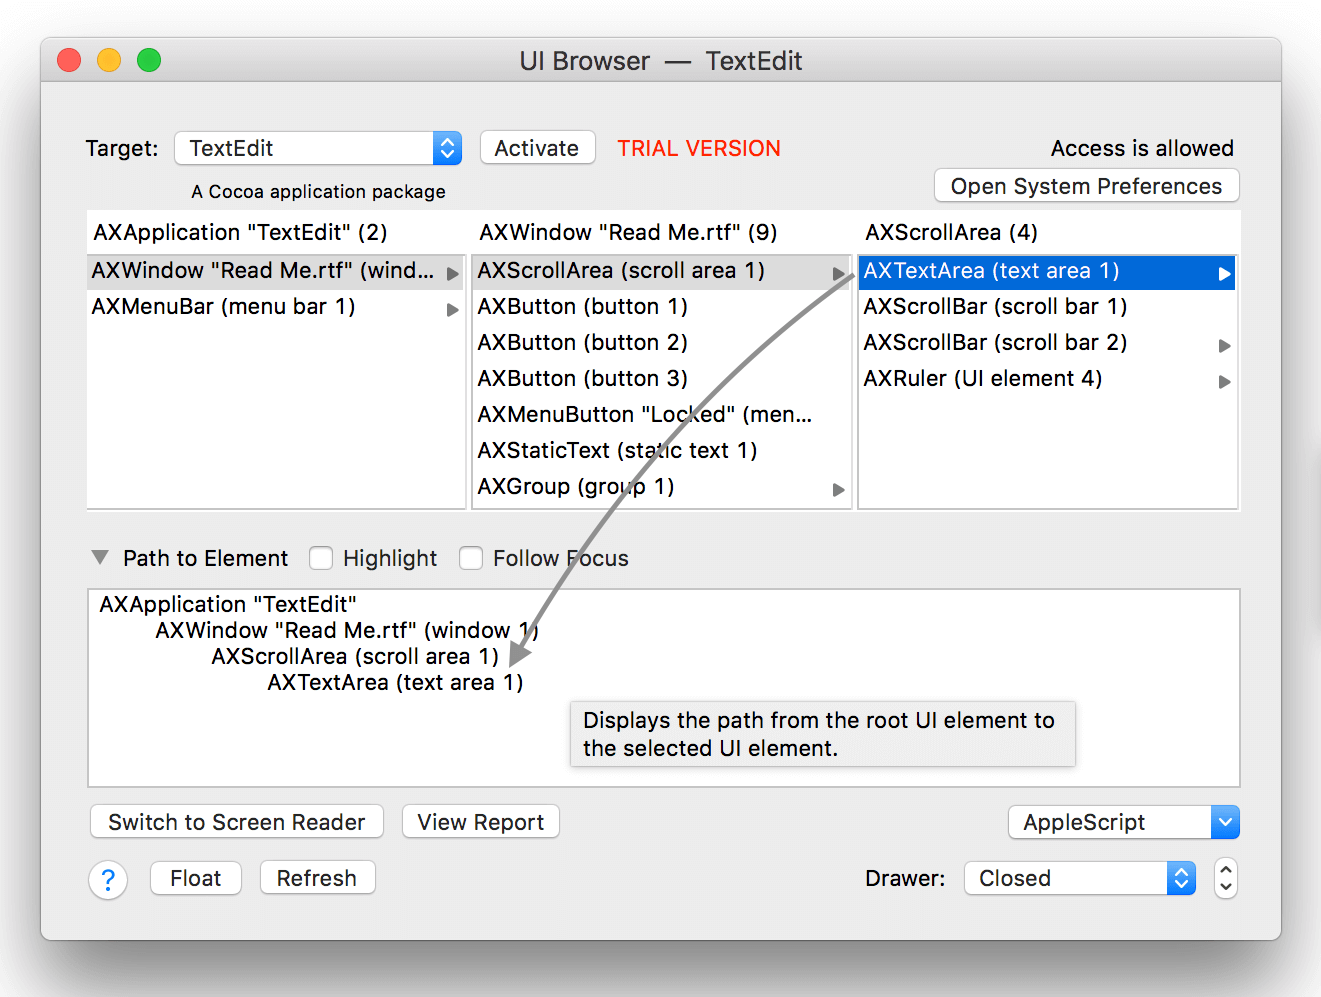1321x997 pixels.
Task: Click the TRIAL VERSION label
Action: tap(699, 148)
